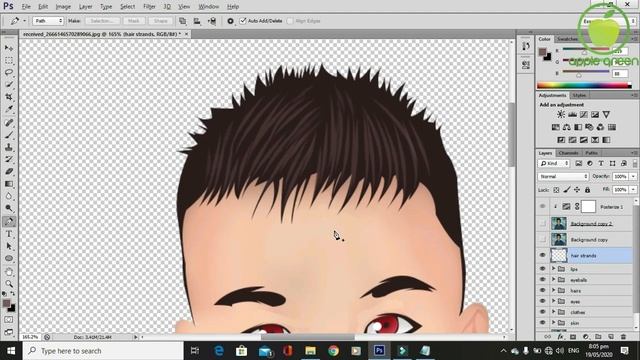Click the Curves adjustment icon
Viewport: 640px width, 360px height.
(x=584, y=115)
